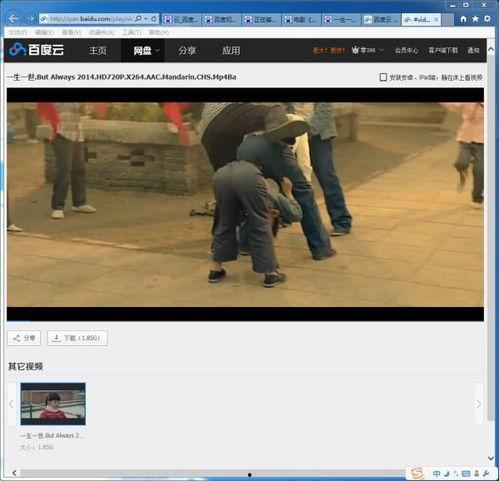The image size is (499, 481).
Task: Click the refresh icon in address bar
Action: 154,19
